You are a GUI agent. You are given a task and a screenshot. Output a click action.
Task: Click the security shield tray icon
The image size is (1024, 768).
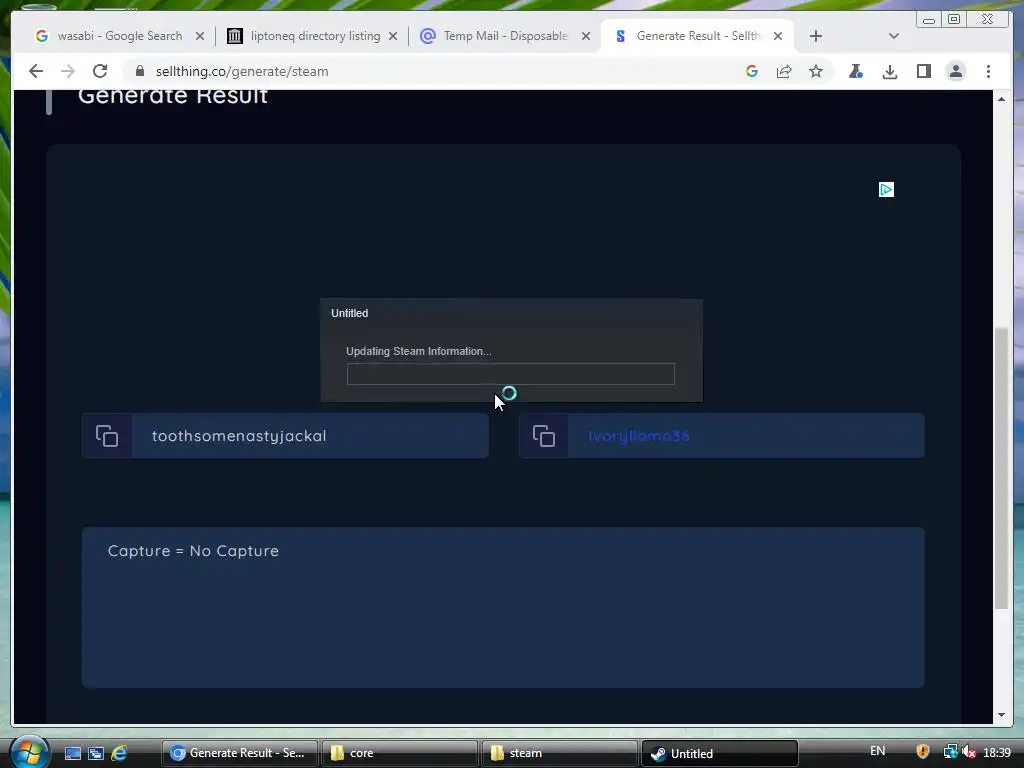pos(923,752)
